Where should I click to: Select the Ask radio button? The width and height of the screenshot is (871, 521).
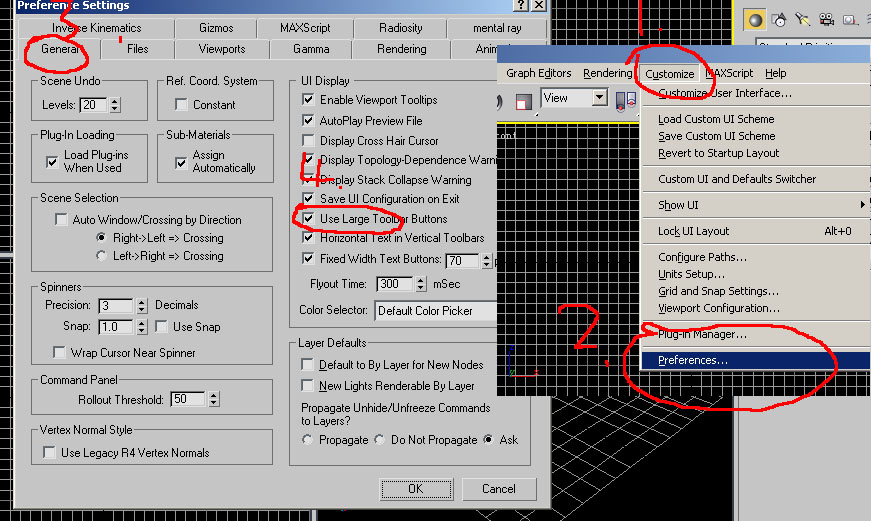[x=488, y=439]
